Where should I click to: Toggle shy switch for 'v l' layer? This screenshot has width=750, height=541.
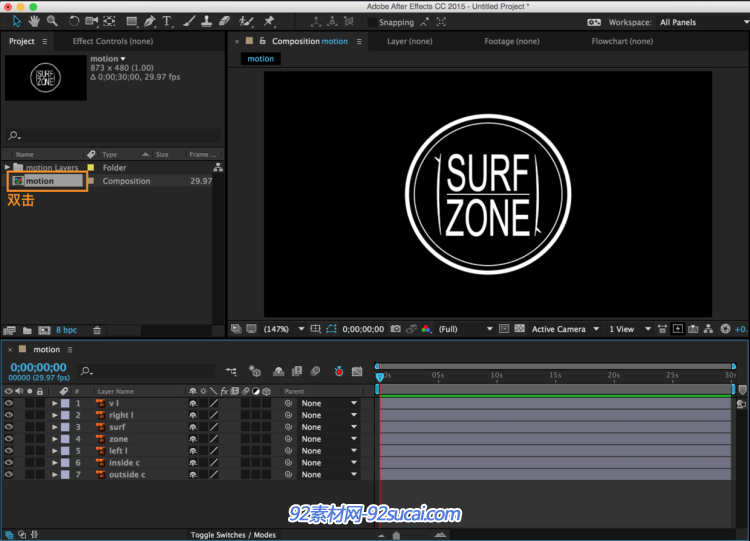(193, 403)
